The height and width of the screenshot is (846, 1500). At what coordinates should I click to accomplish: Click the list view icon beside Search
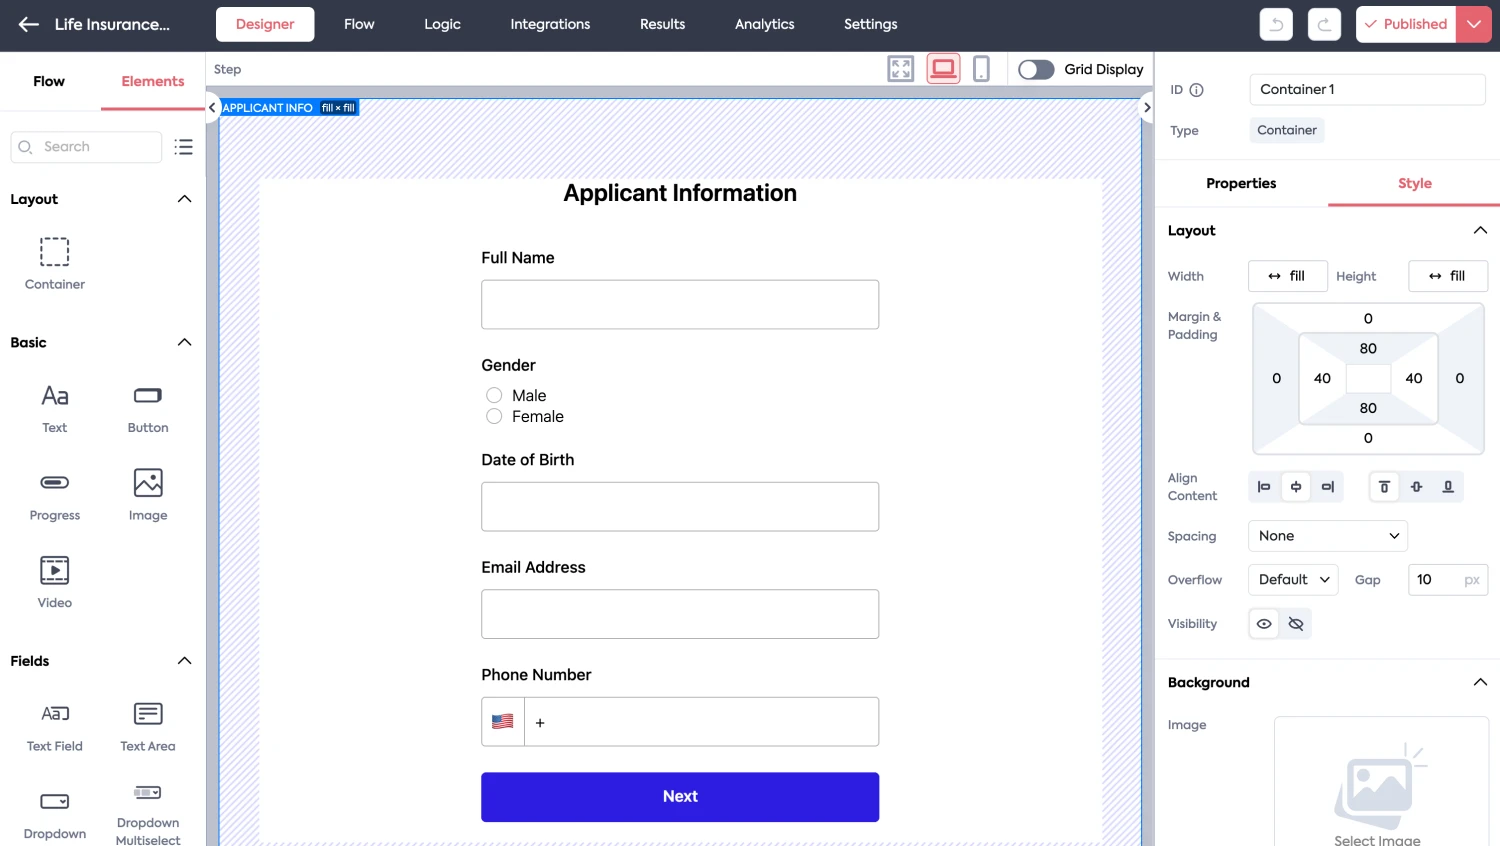[183, 147]
